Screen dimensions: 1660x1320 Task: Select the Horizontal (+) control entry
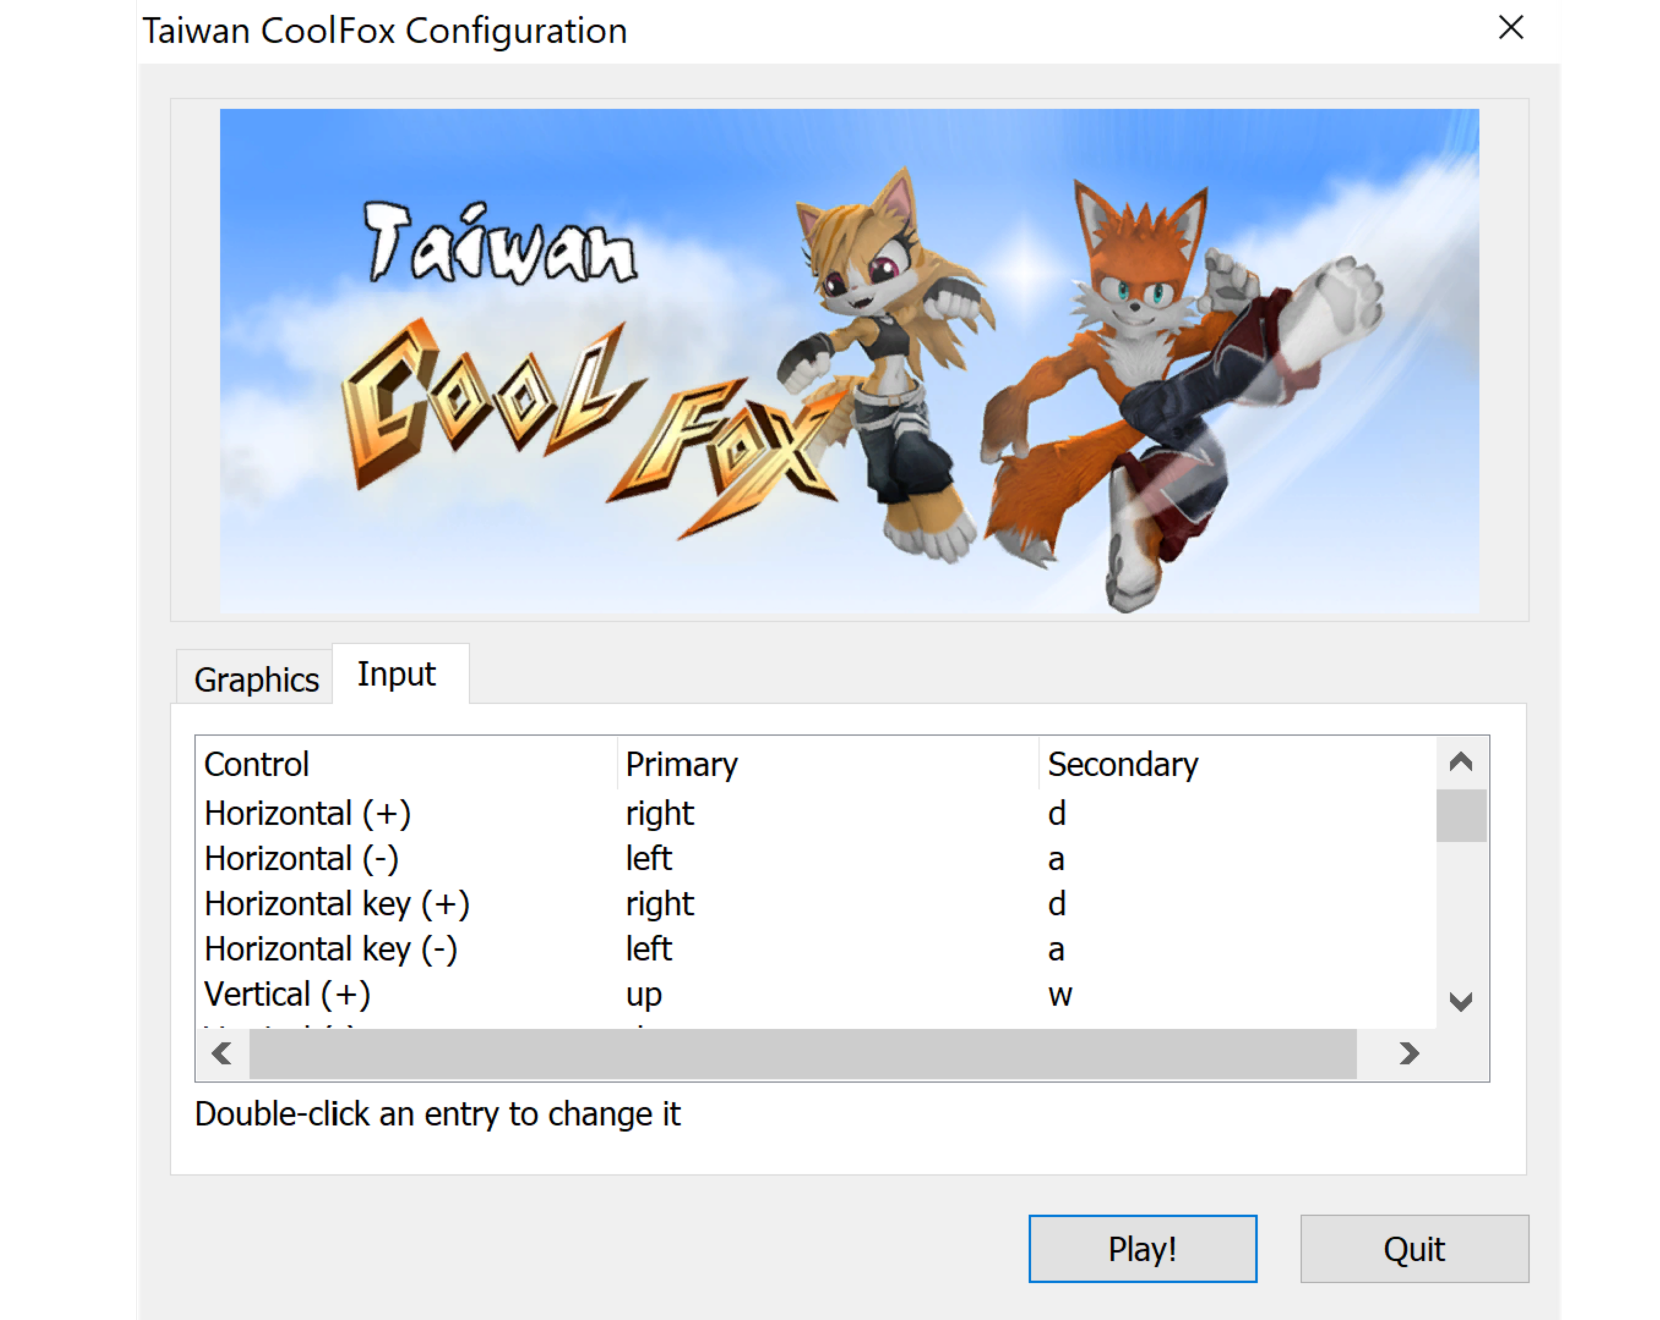308,814
